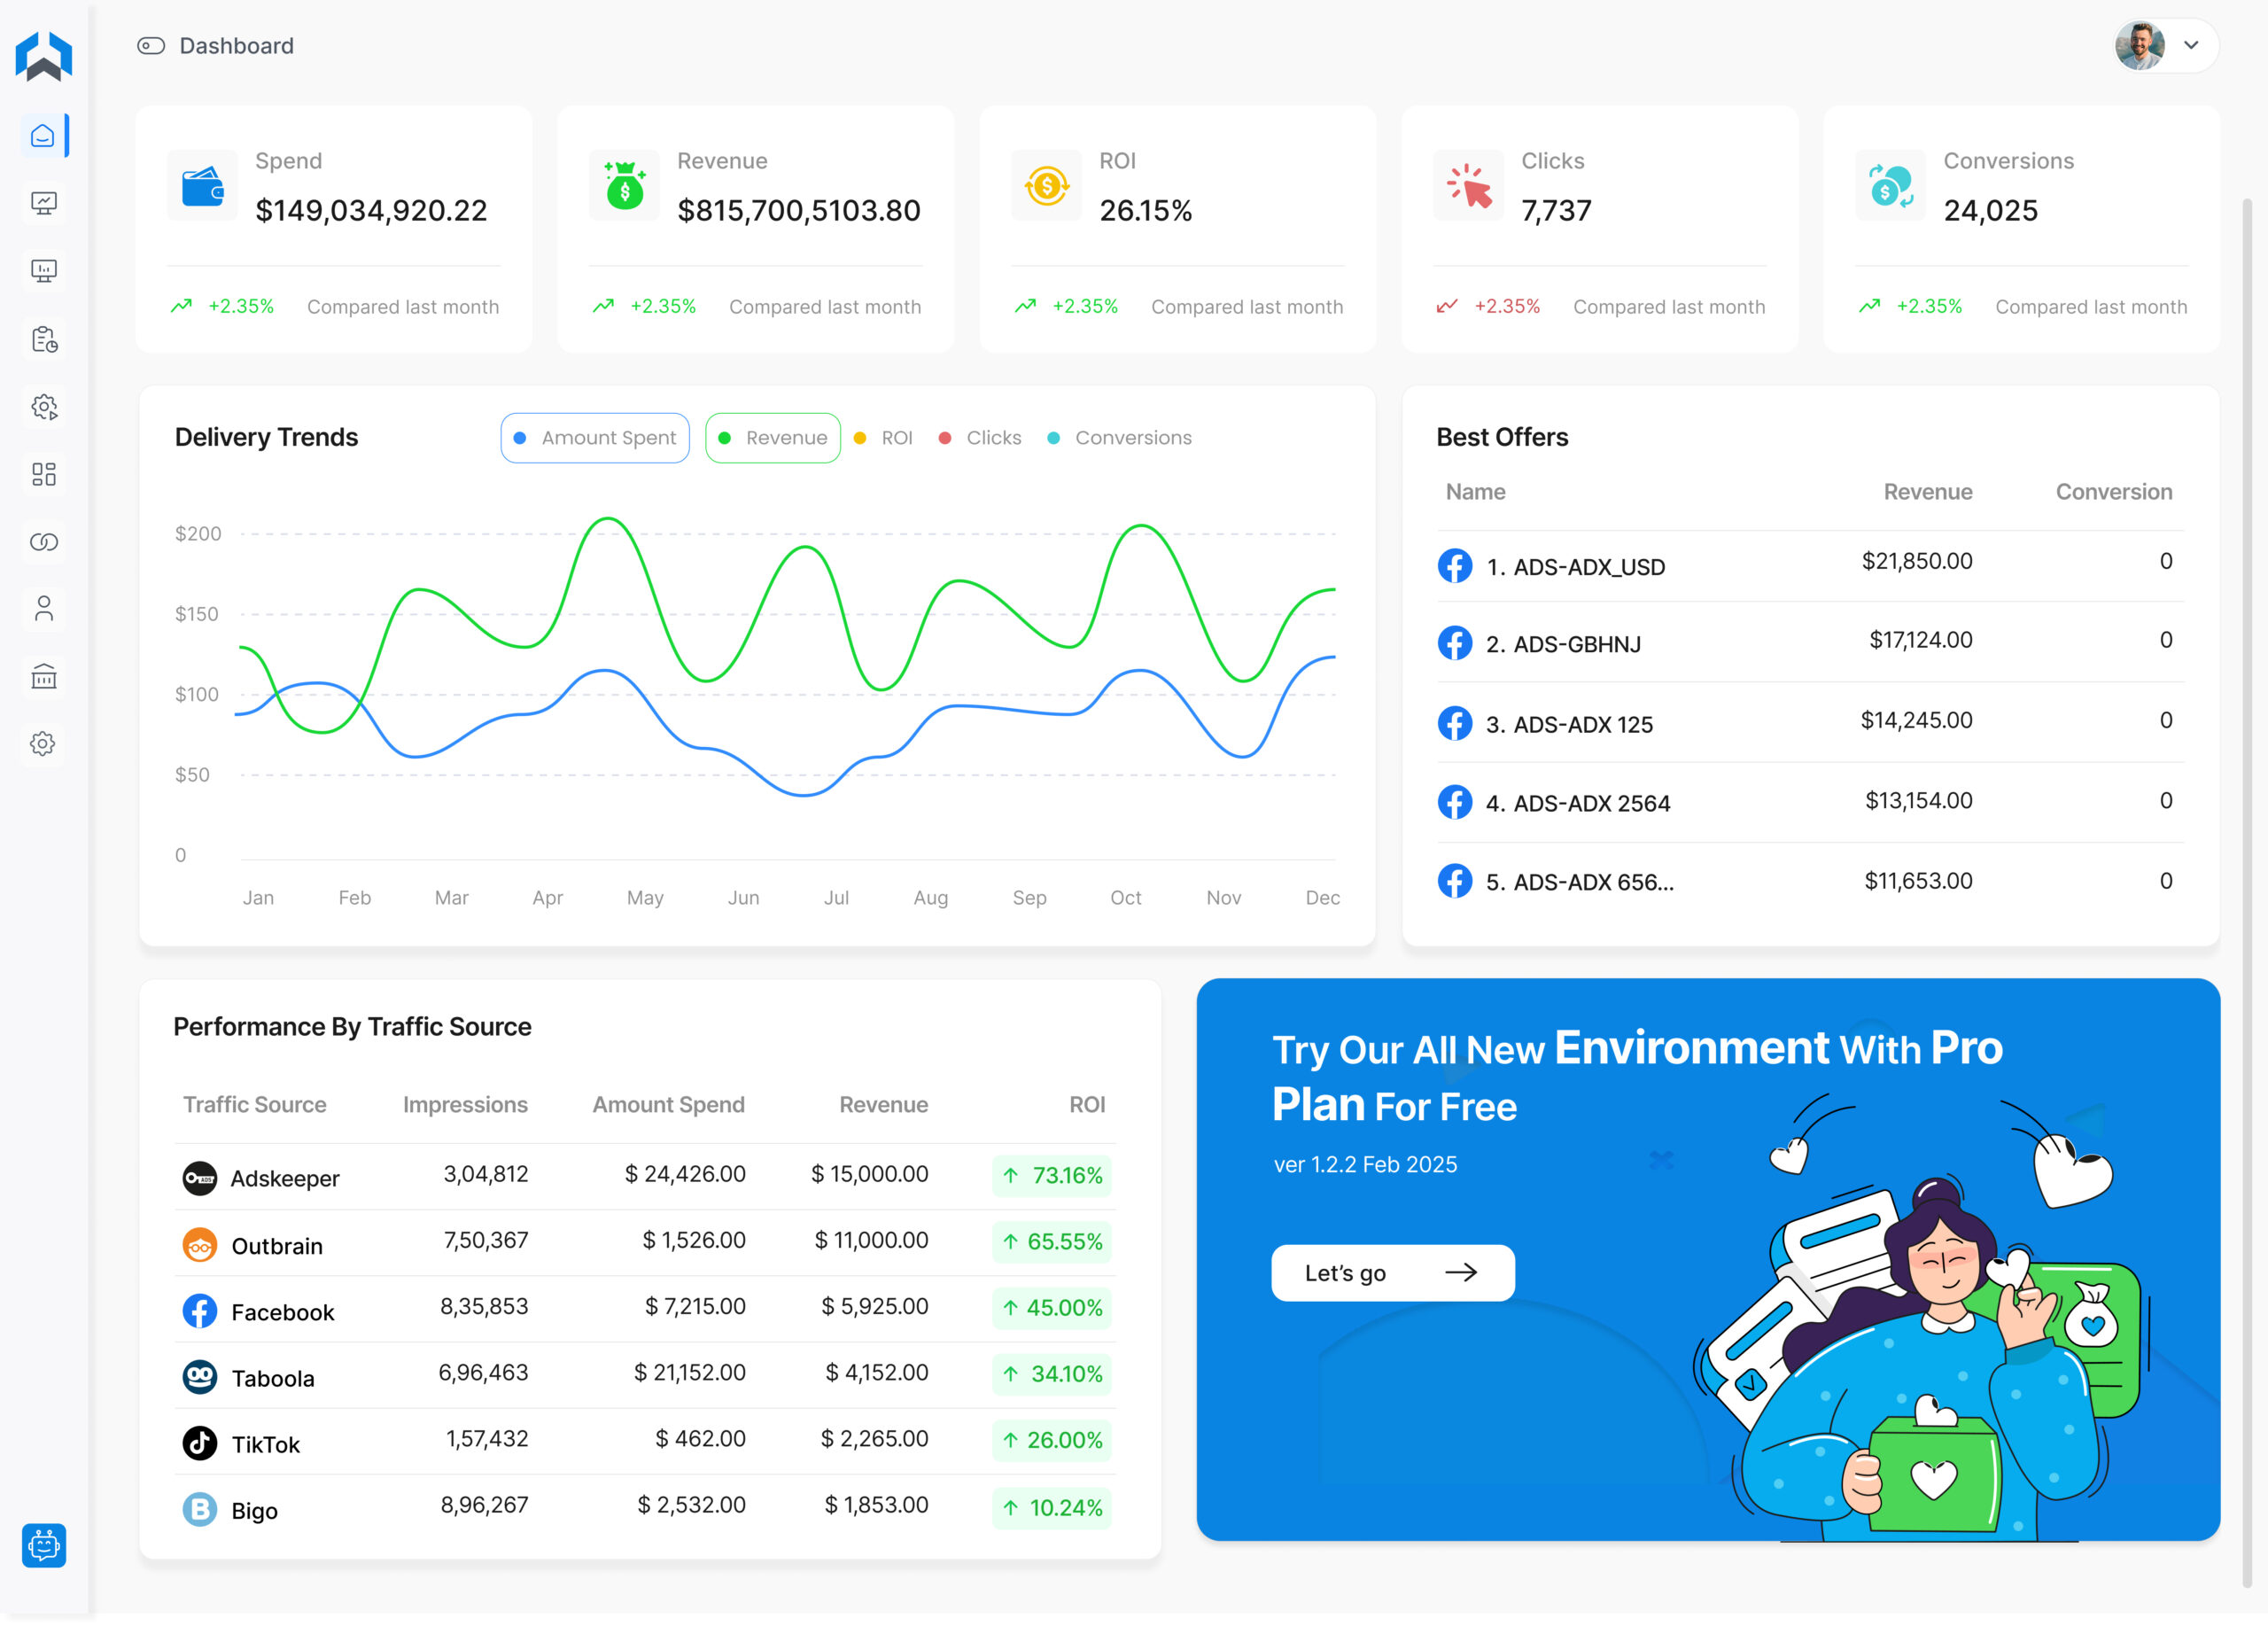Viewport: 2268px width, 1626px height.
Task: Click the Taboola logo icon
Action: click(x=200, y=1377)
